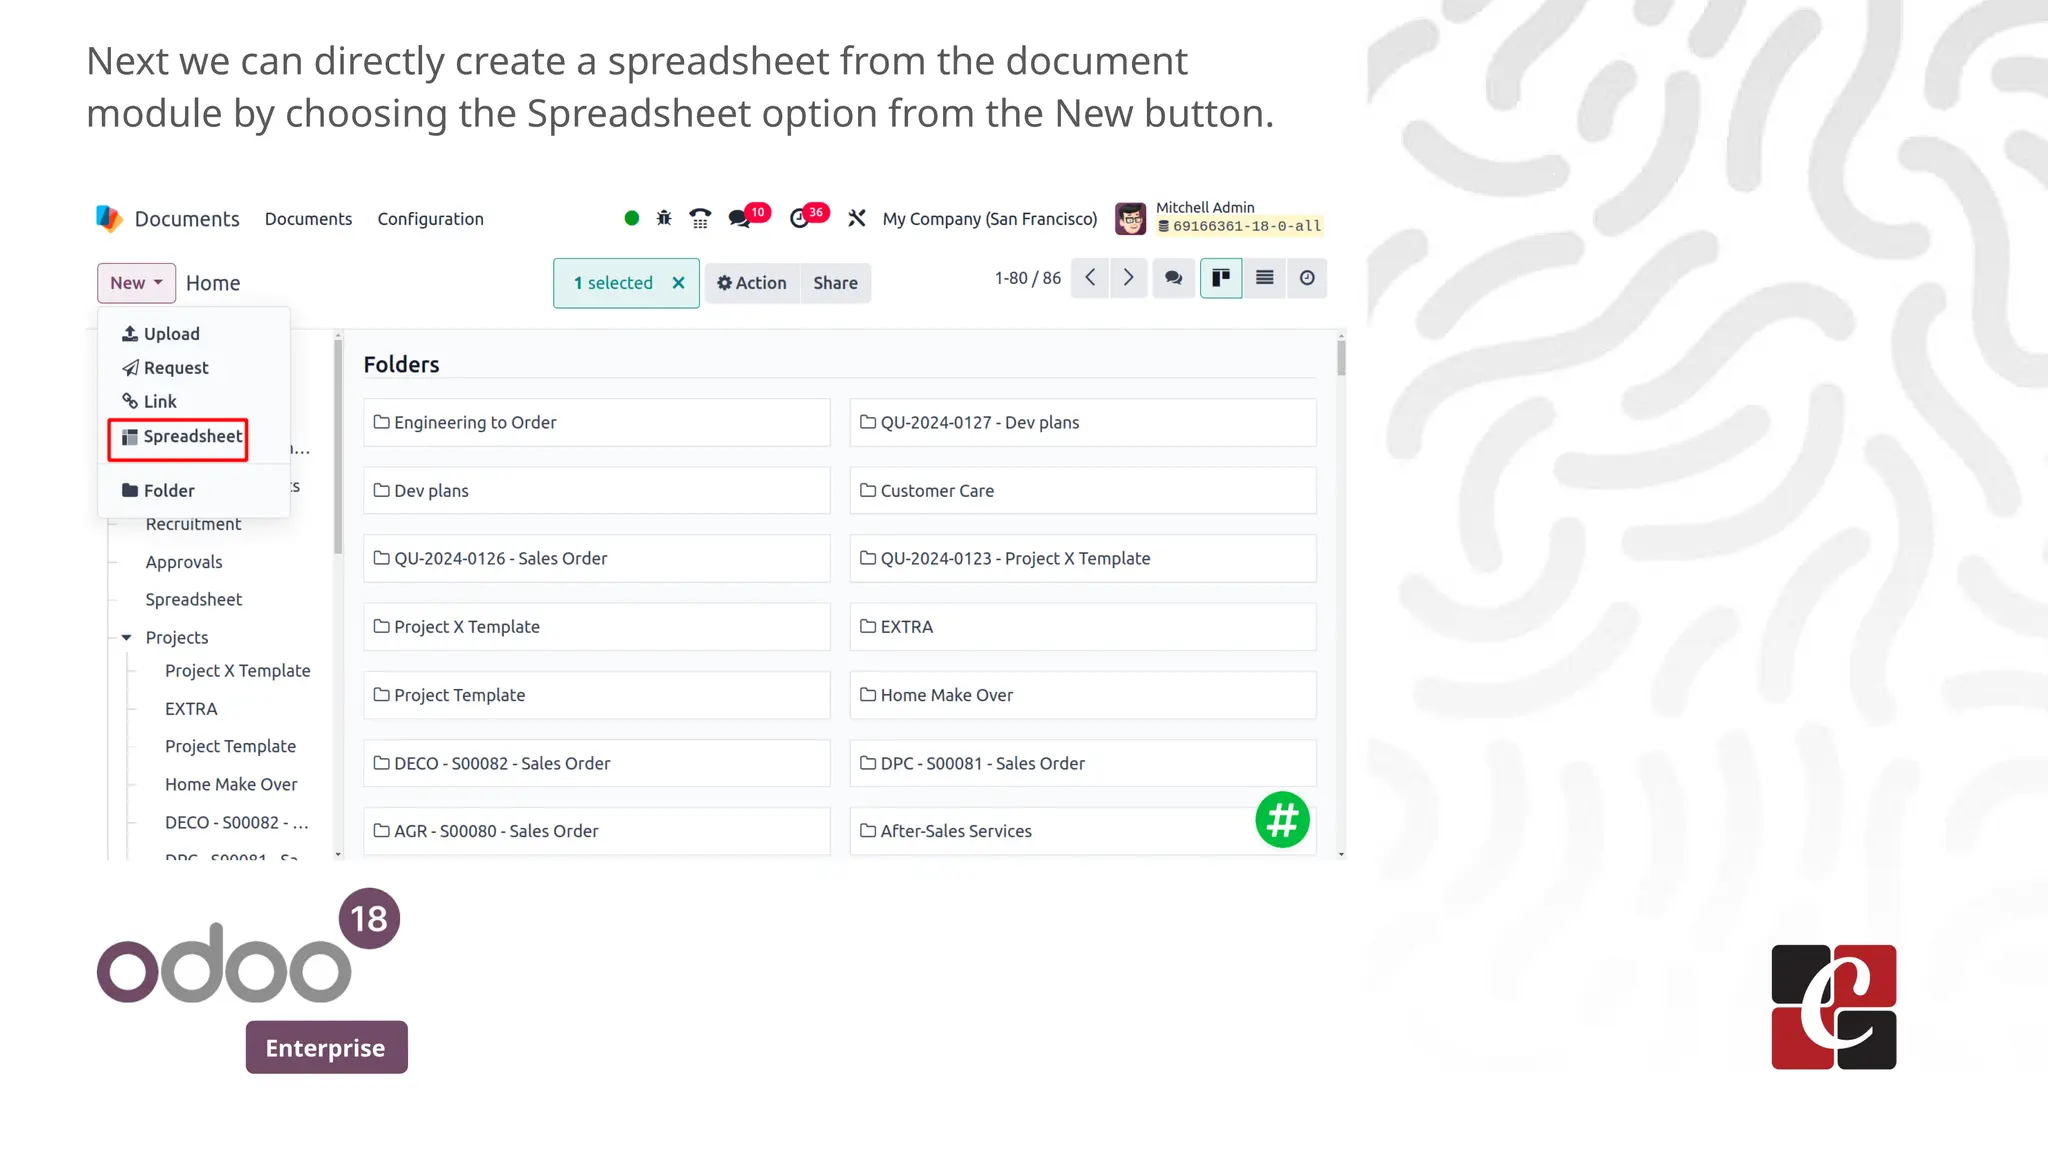This screenshot has height=1152, width=2048.
Task: Click the tools wrench icon
Action: click(857, 218)
